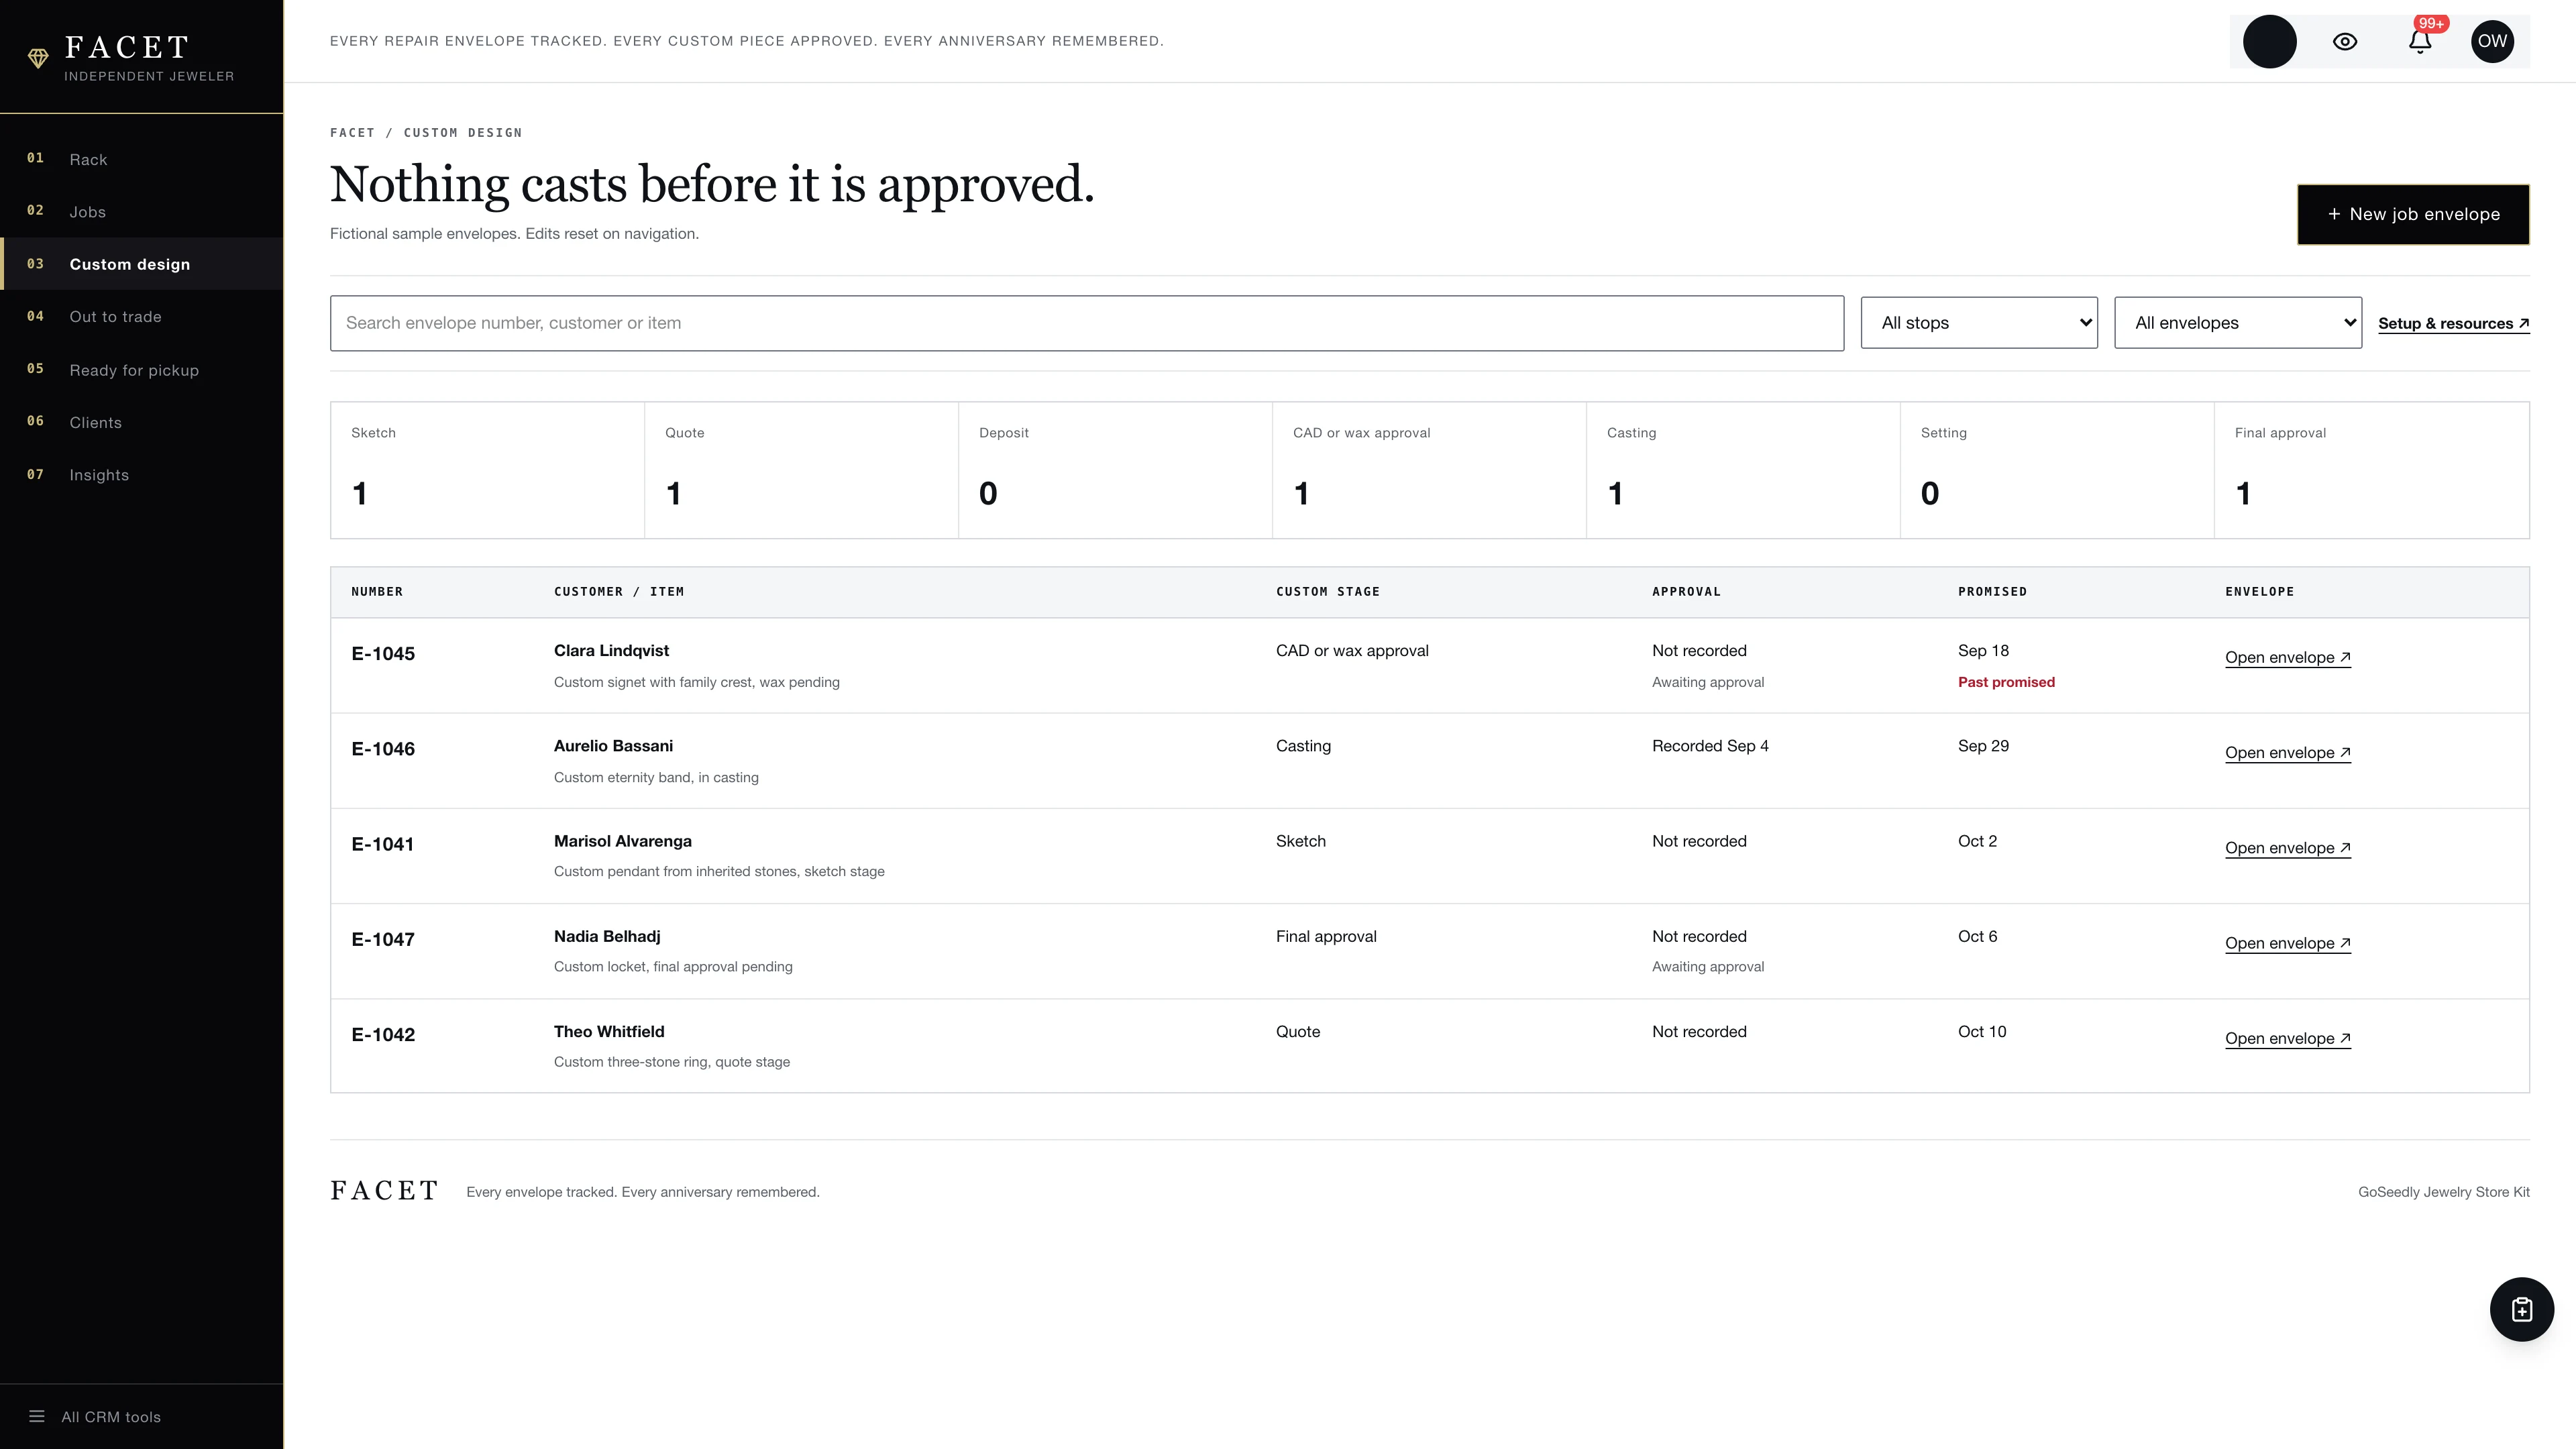The image size is (2576, 1449).
Task: Go to Jobs in the sidebar
Action: [x=142, y=212]
